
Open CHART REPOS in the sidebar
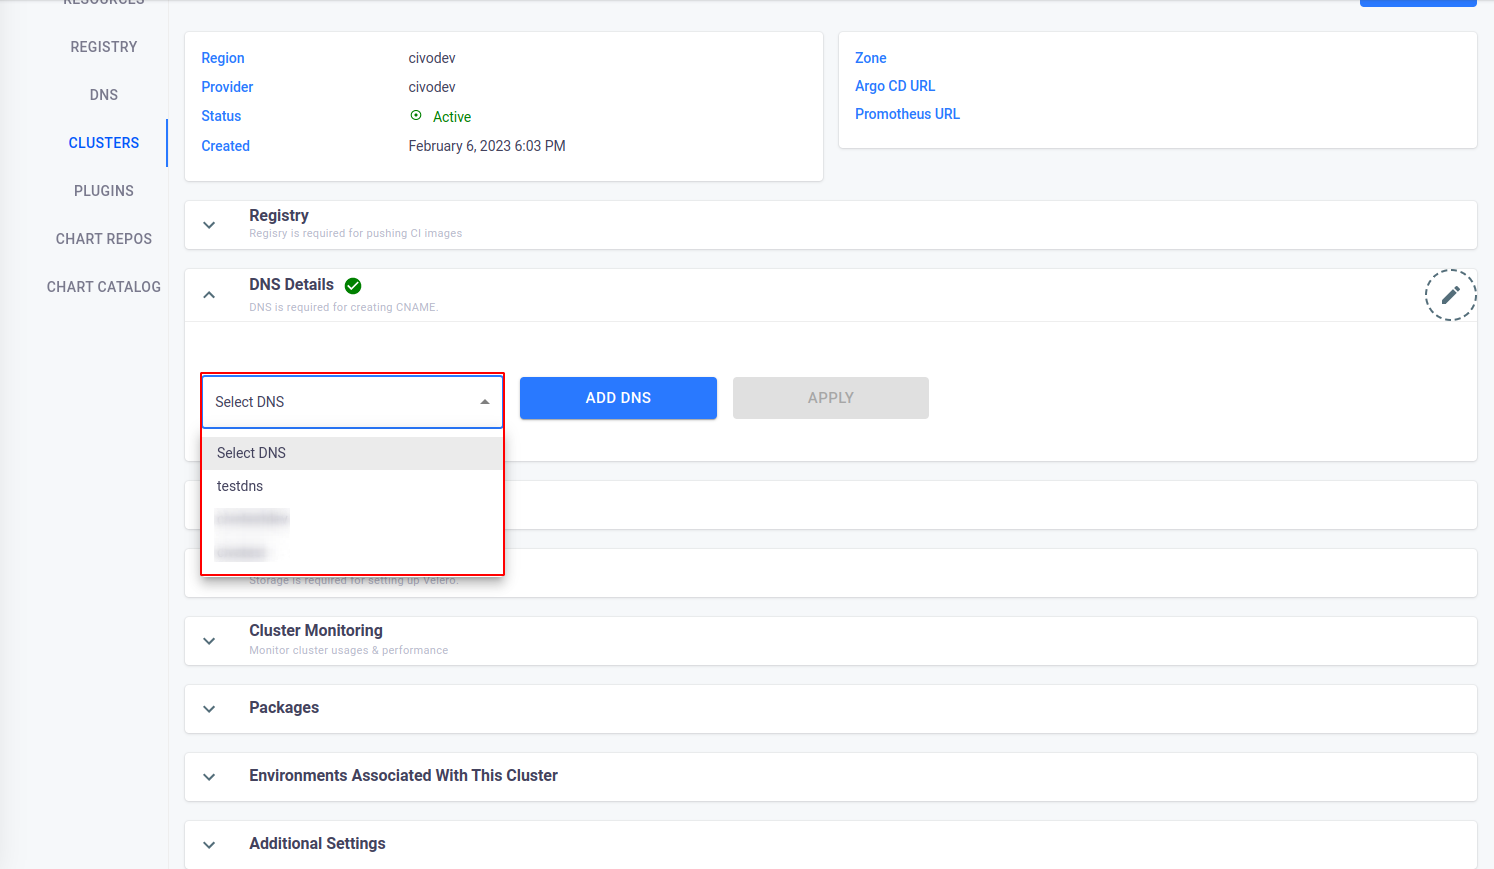click(x=104, y=239)
